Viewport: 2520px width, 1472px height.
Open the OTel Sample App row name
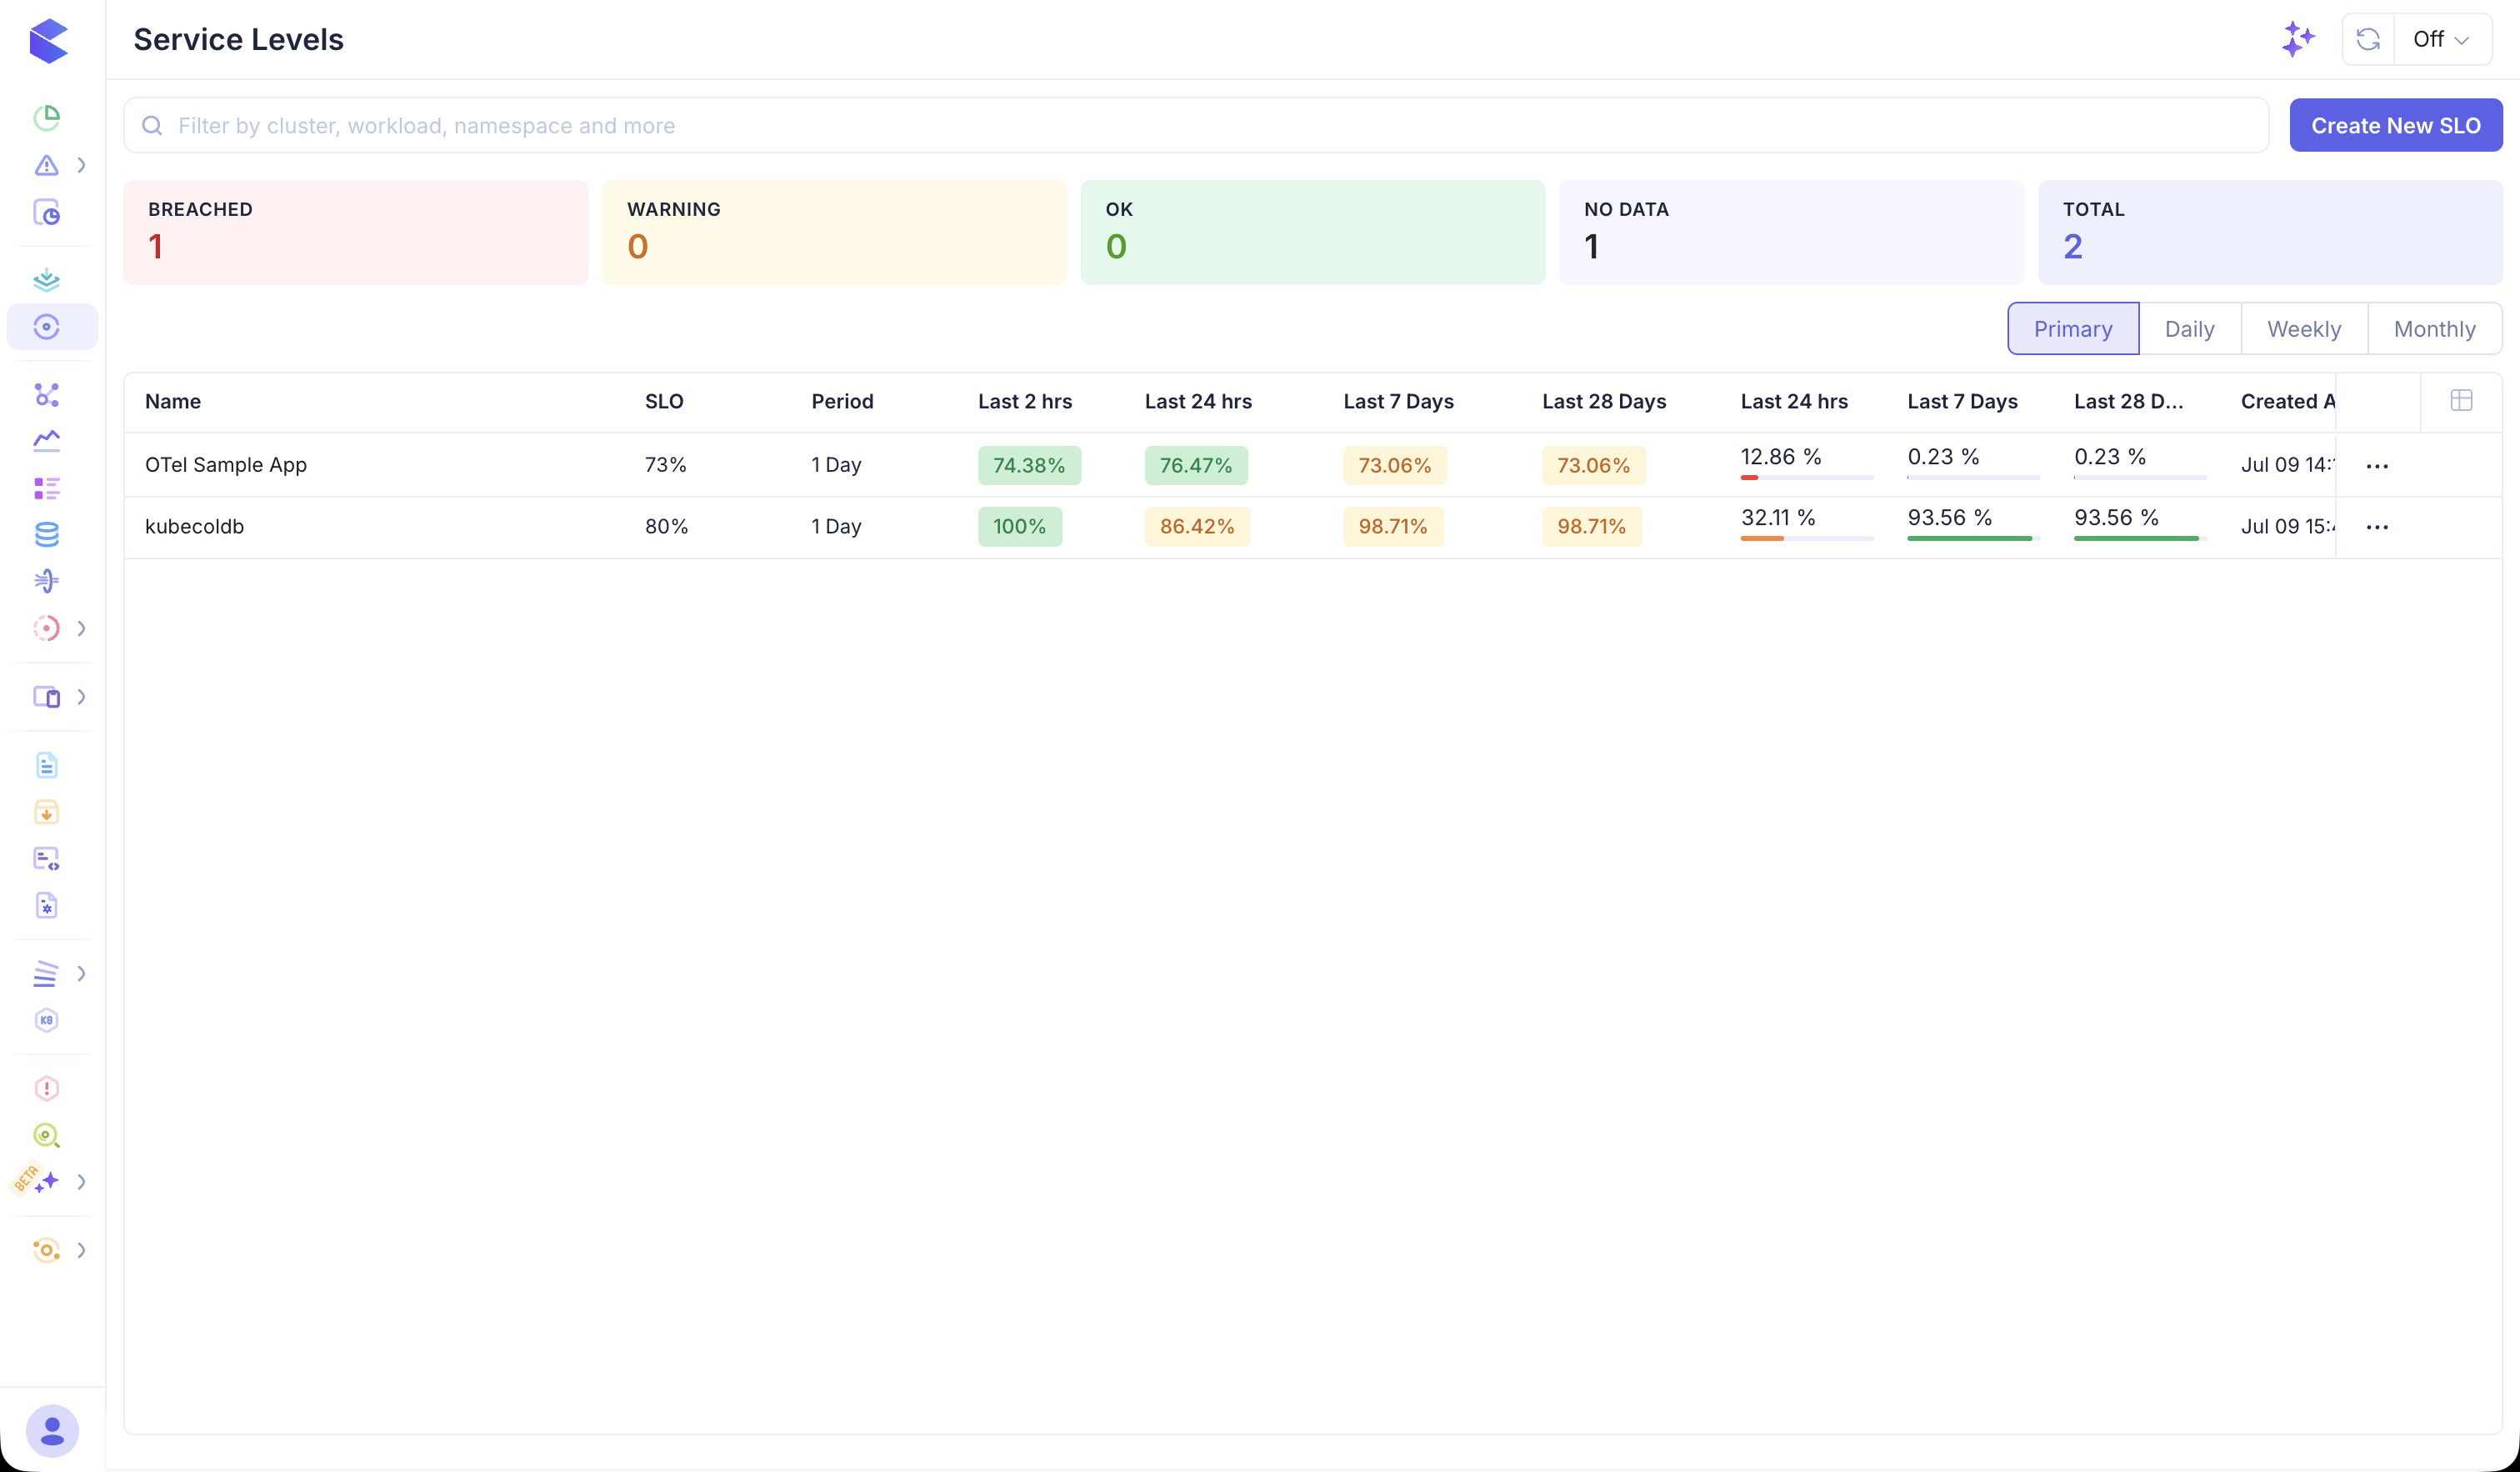(226, 465)
